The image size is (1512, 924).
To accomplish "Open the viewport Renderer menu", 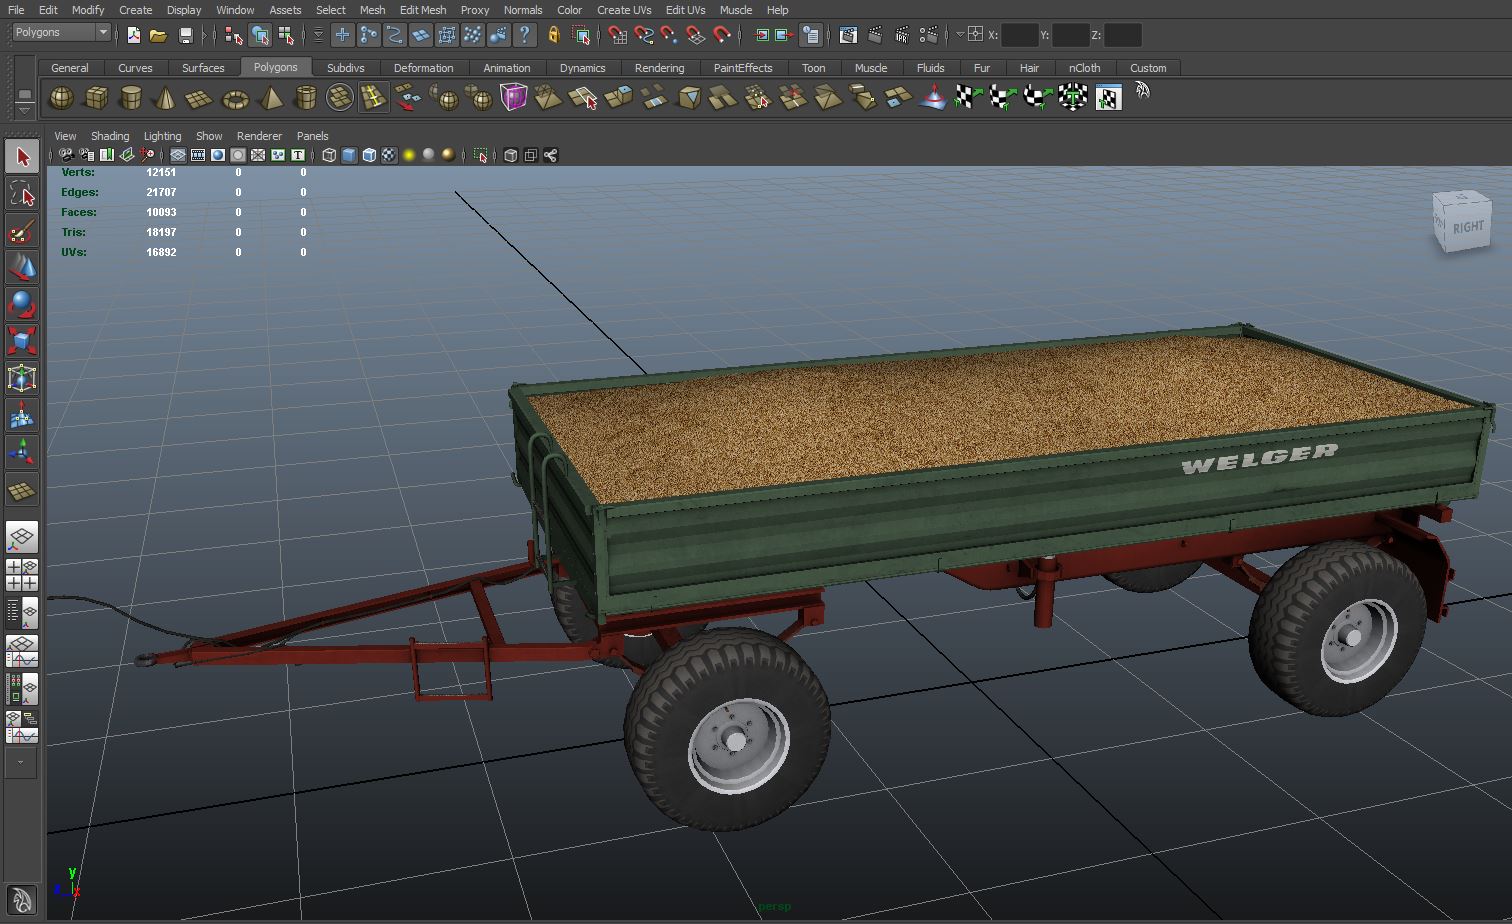I will tap(259, 136).
